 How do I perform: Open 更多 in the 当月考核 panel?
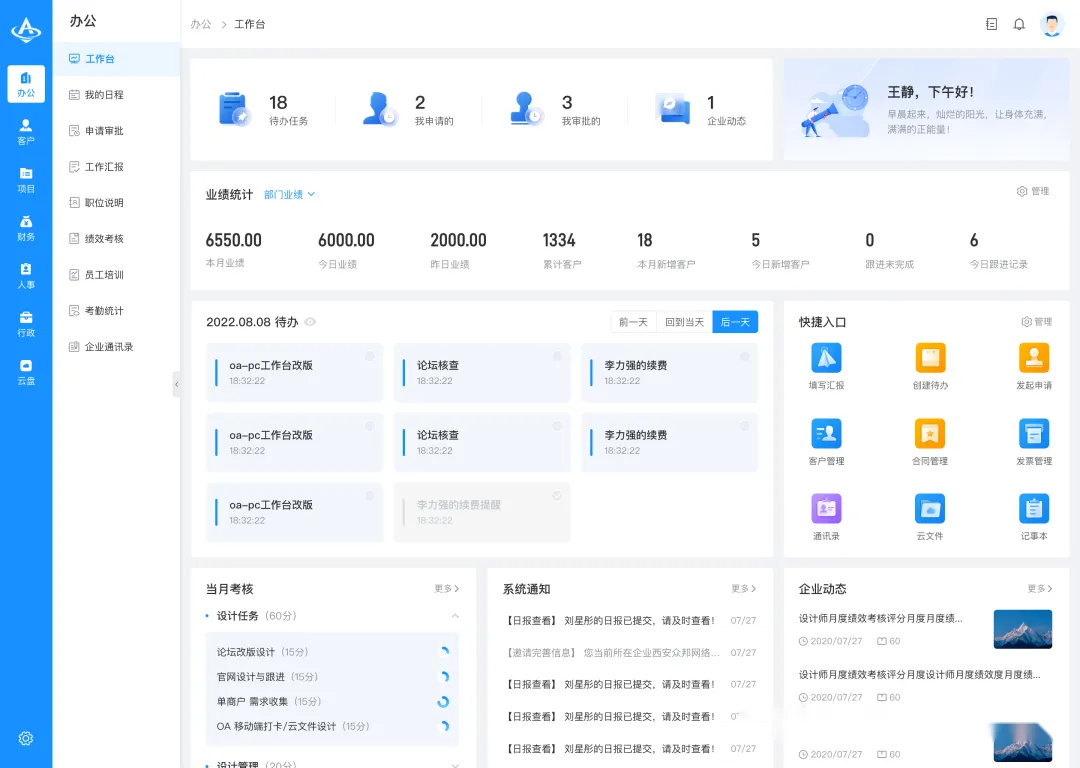coord(446,589)
